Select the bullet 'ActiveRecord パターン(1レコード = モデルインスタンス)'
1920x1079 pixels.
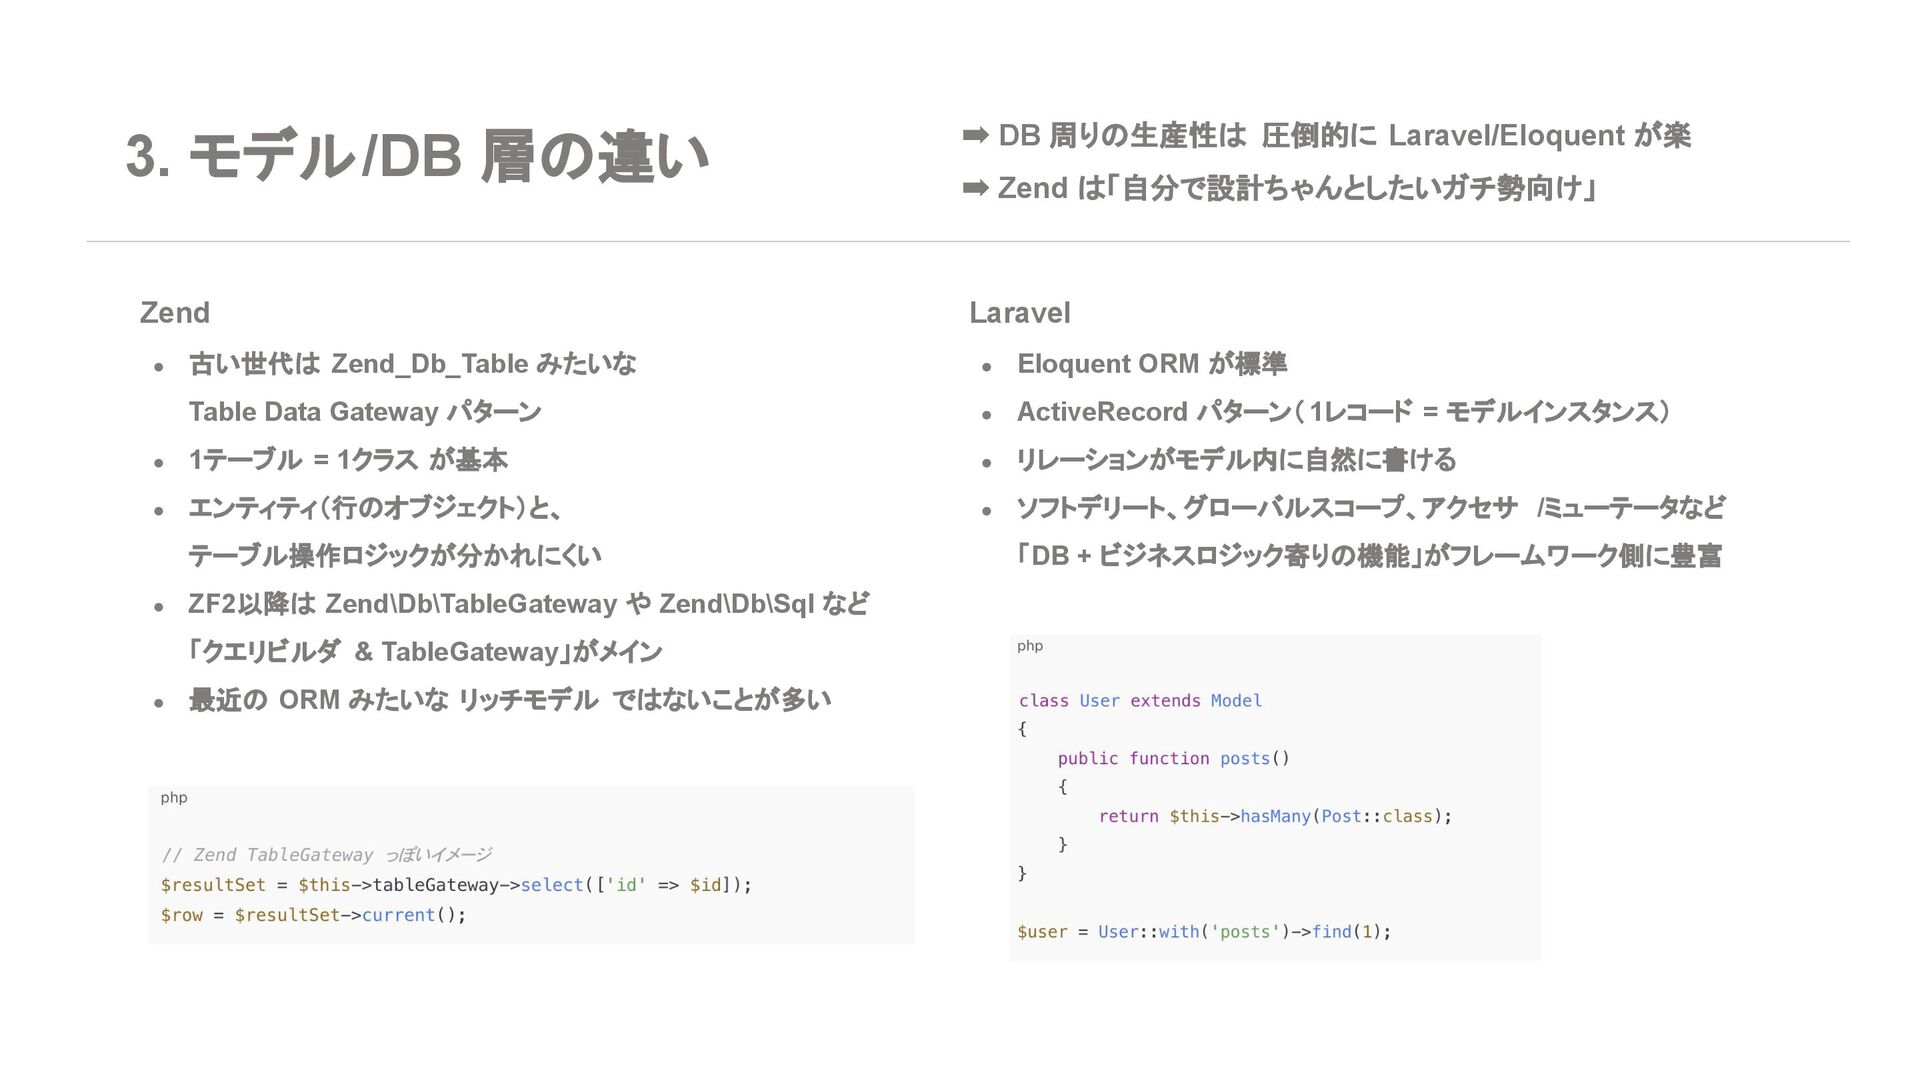1343,412
